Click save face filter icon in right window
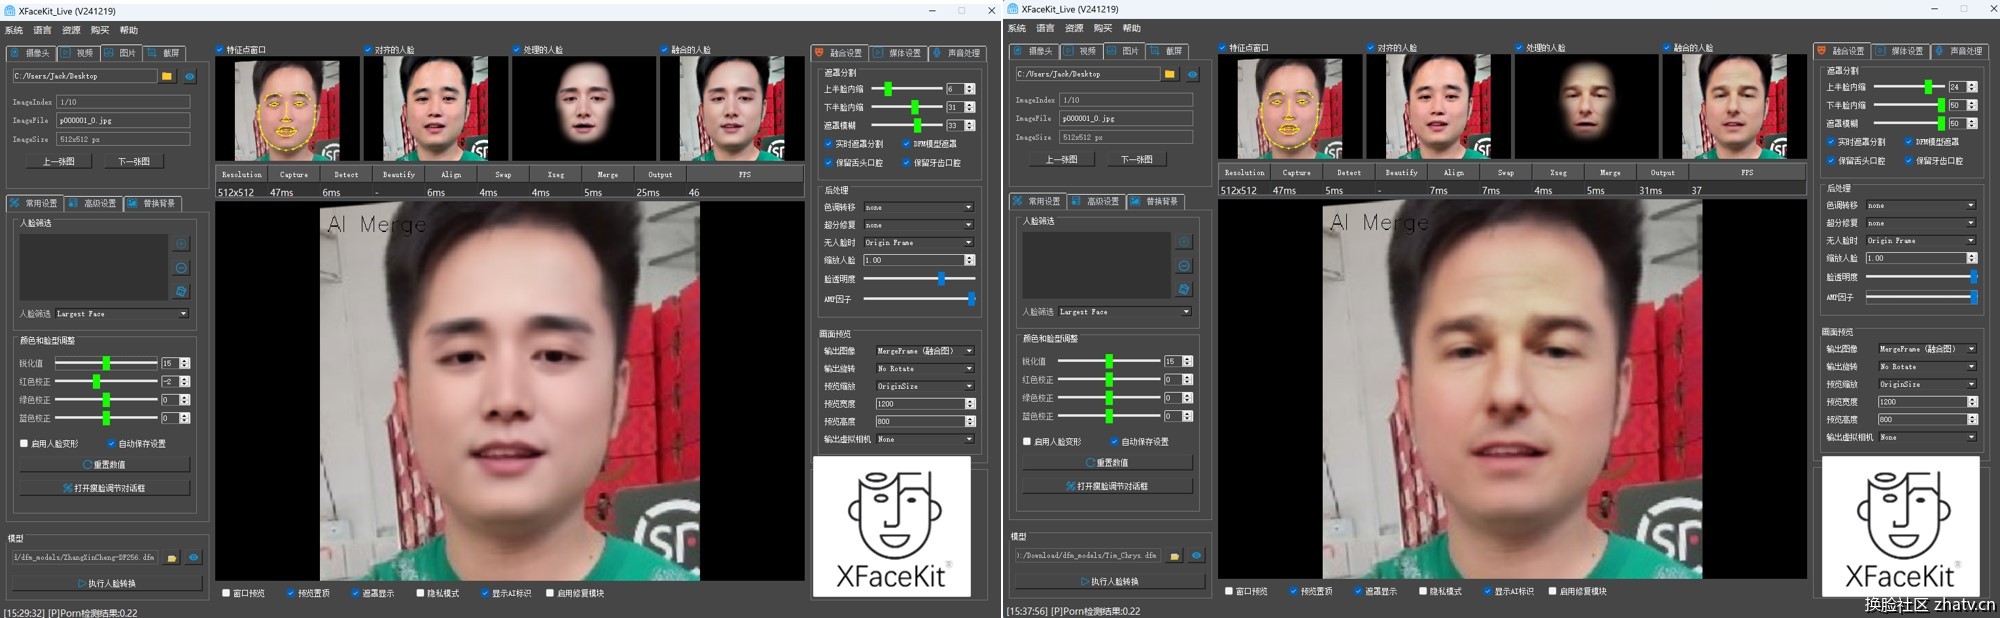 (x=1184, y=290)
